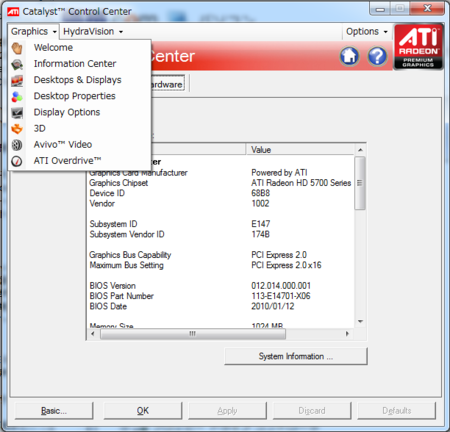Image resolution: width=450 pixels, height=432 pixels.
Task: Click the Powered by ATI value
Action: (279, 173)
